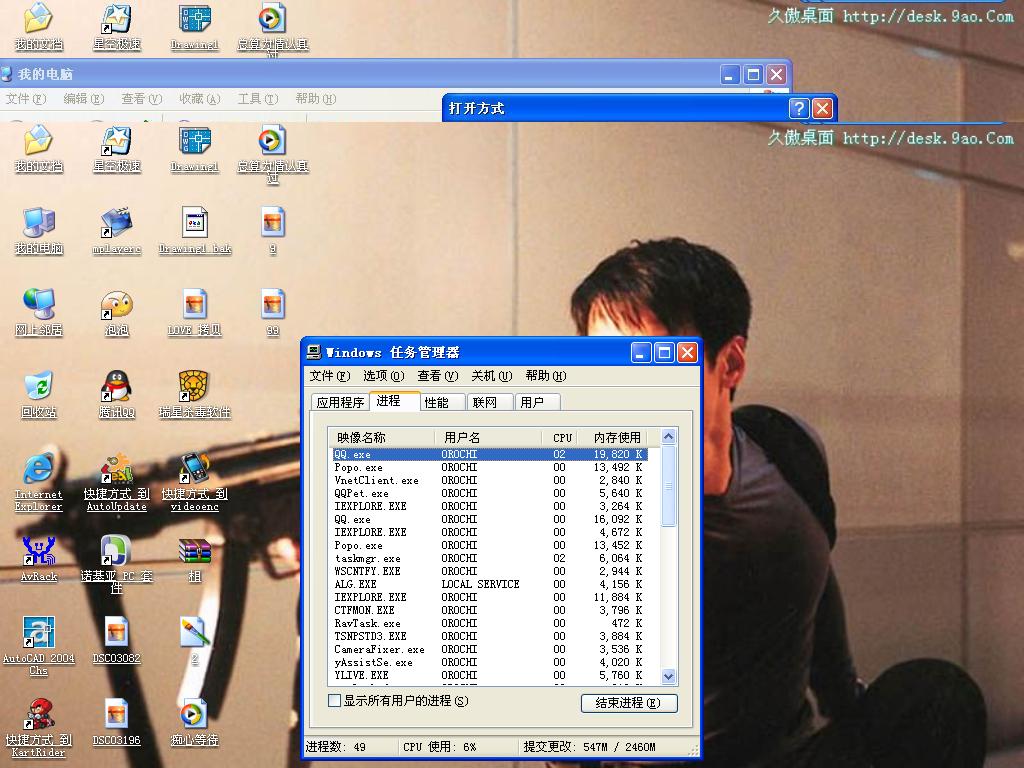Open the 关机 menu in Task Manager

pyautogui.click(x=491, y=376)
